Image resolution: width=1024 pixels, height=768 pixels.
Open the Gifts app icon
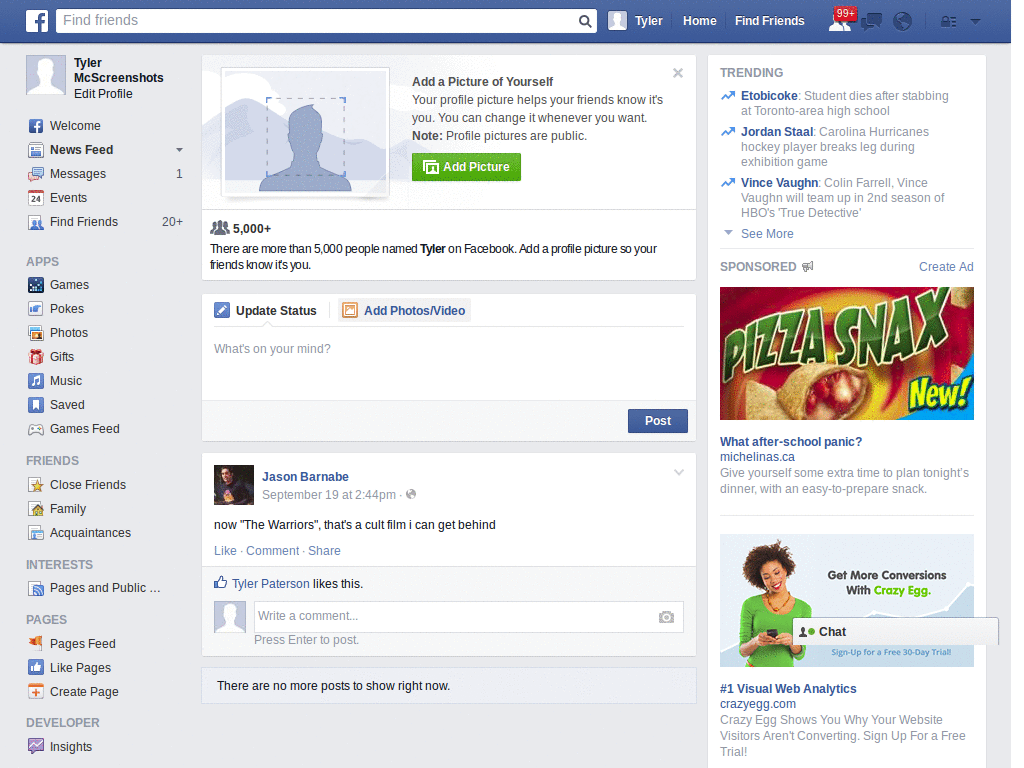(x=36, y=357)
